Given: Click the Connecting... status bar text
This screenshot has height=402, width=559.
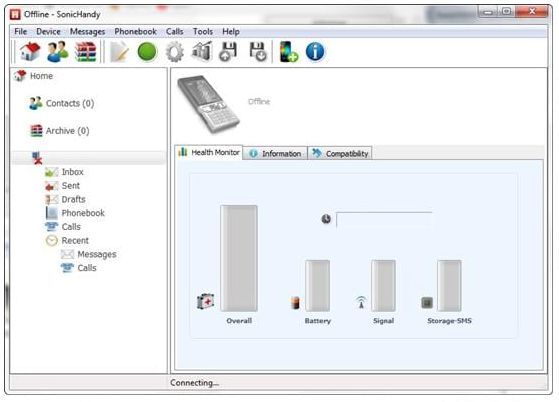Looking at the screenshot, I should click(x=194, y=383).
